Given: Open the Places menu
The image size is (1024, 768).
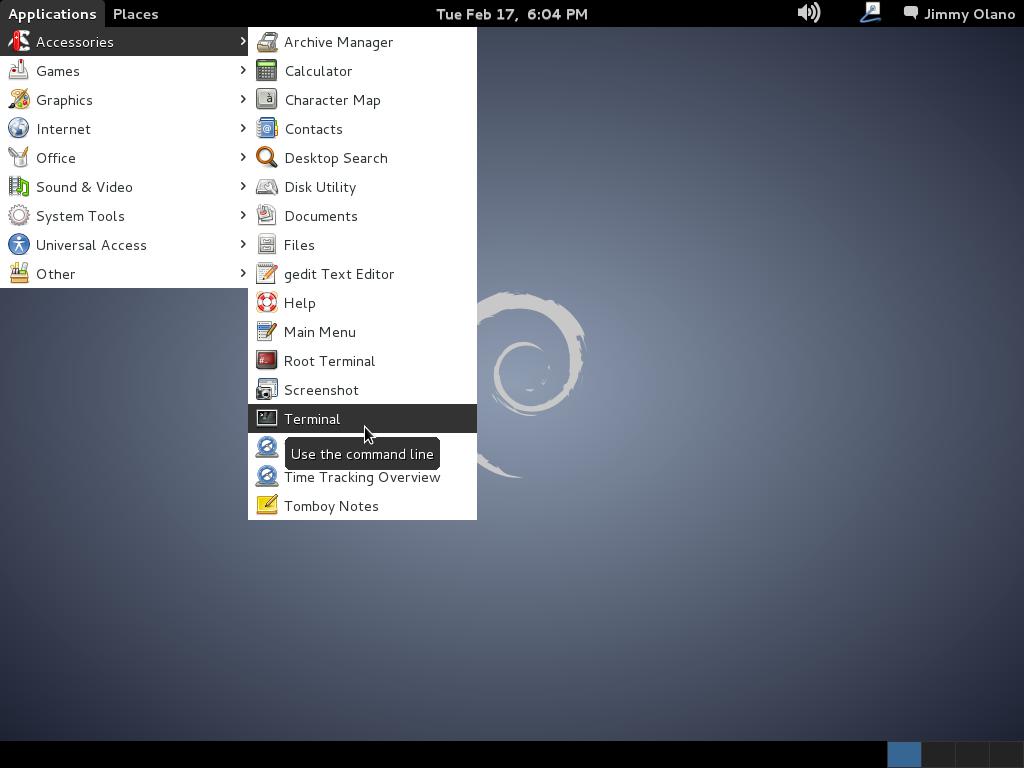Looking at the screenshot, I should coord(135,14).
